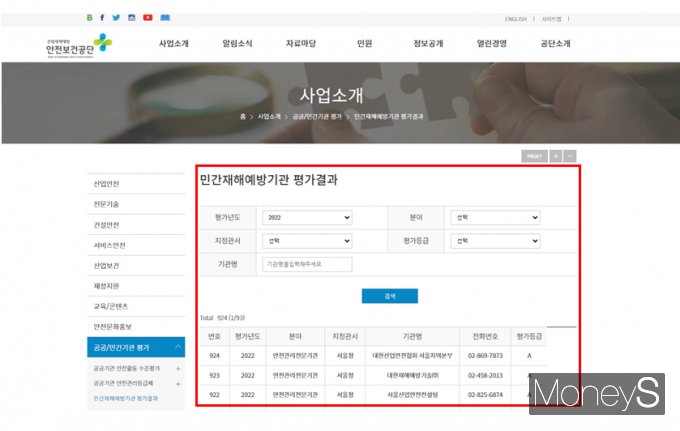
Task: Click the 홈 breadcrumb link
Action: (x=243, y=117)
